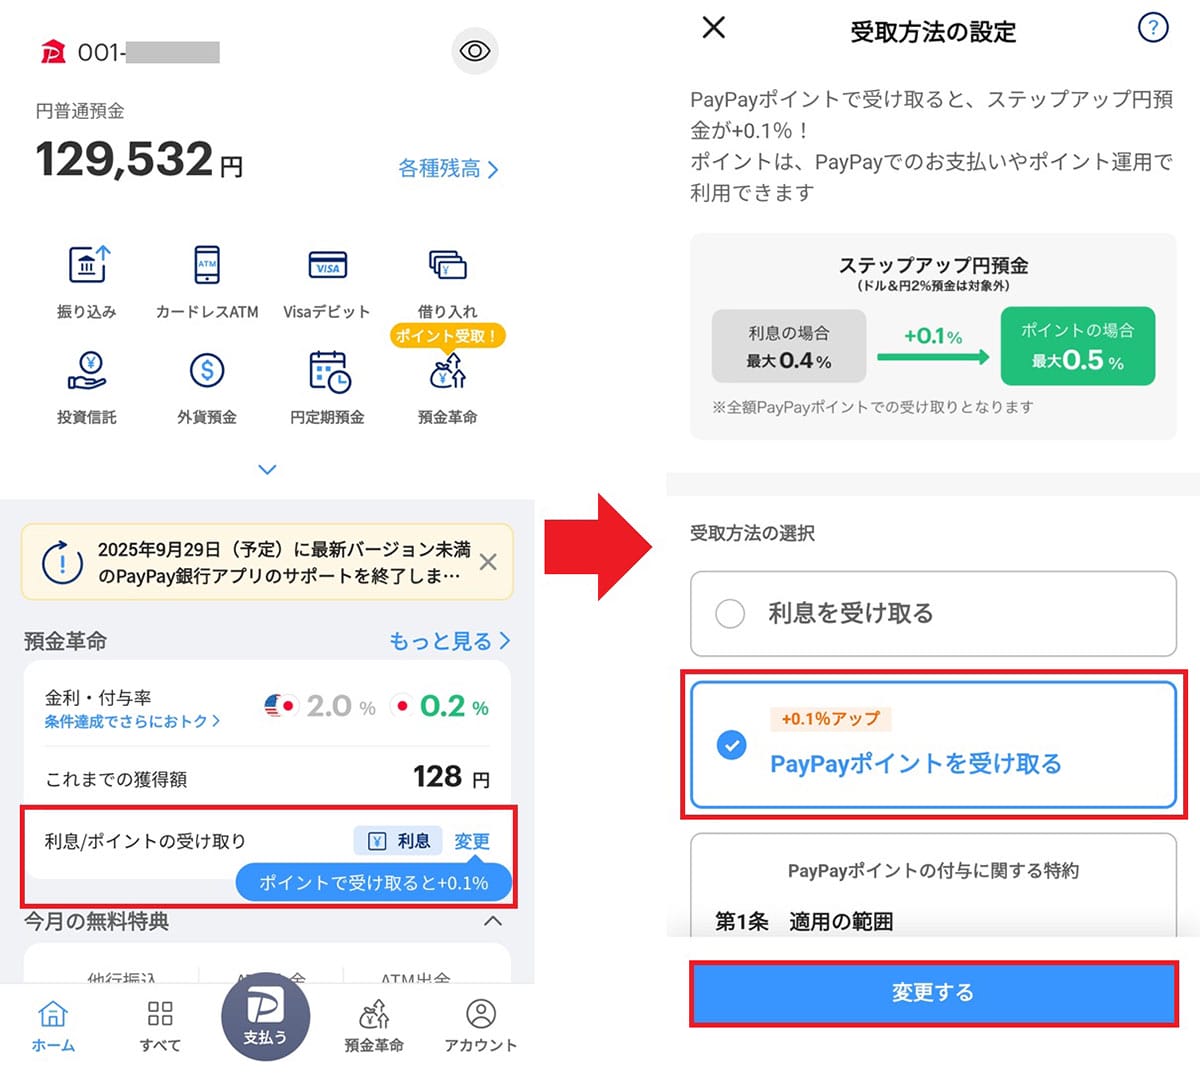Click the これまでの獲得額 128 円 row
Image resolution: width=1200 pixels, height=1084 pixels.
click(x=267, y=778)
